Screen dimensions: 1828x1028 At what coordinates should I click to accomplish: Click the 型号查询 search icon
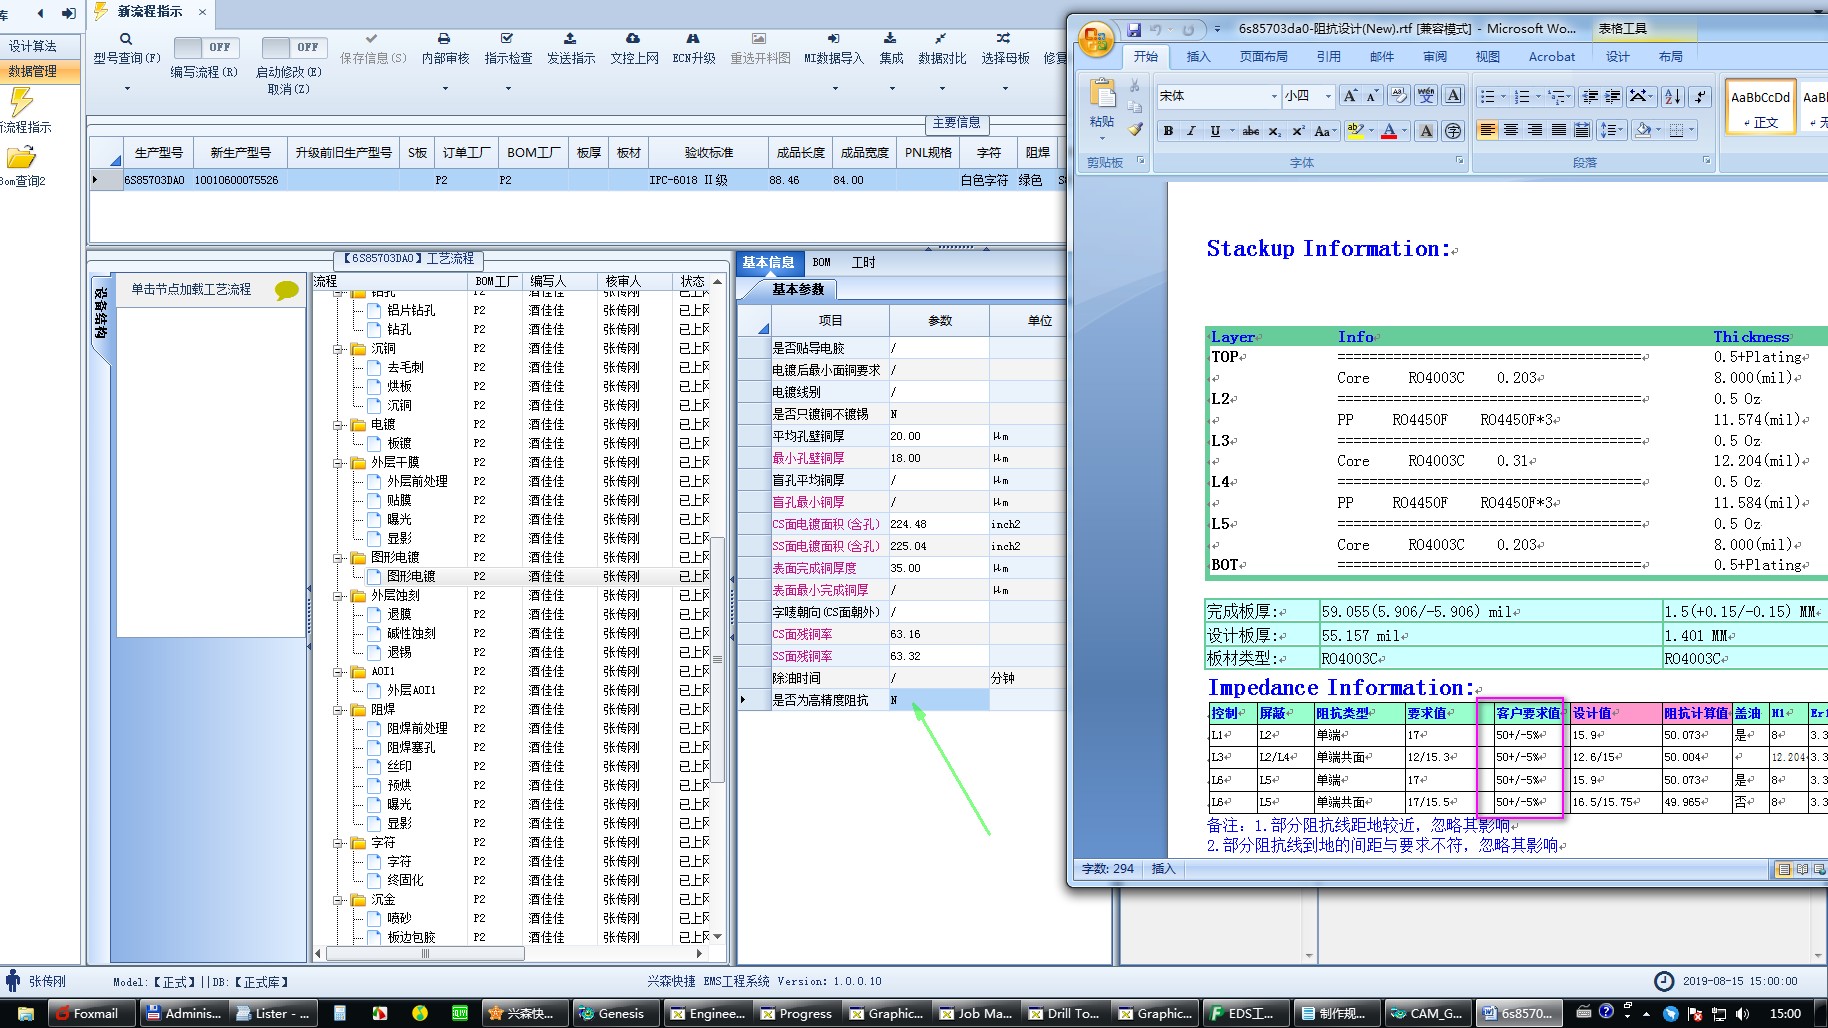pyautogui.click(x=126, y=39)
